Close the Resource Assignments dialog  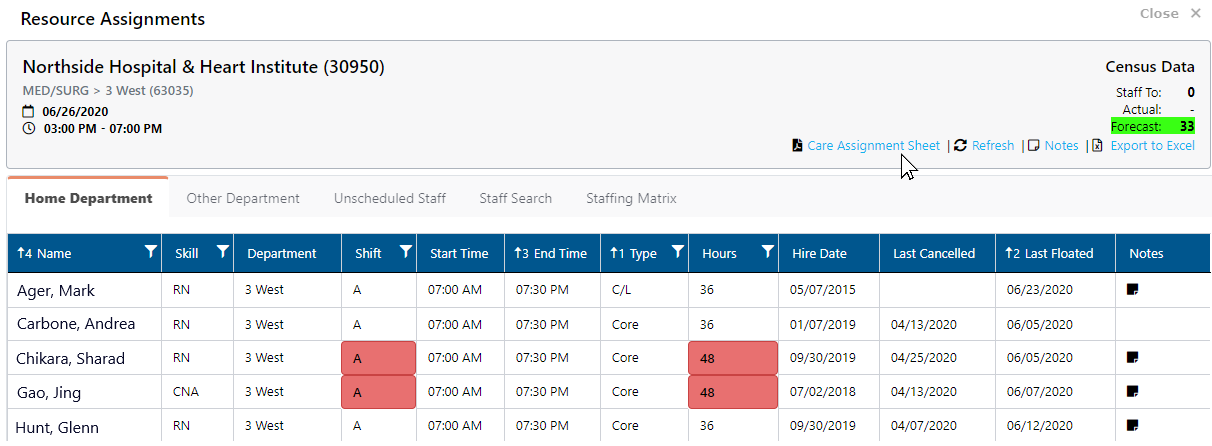coord(1170,14)
